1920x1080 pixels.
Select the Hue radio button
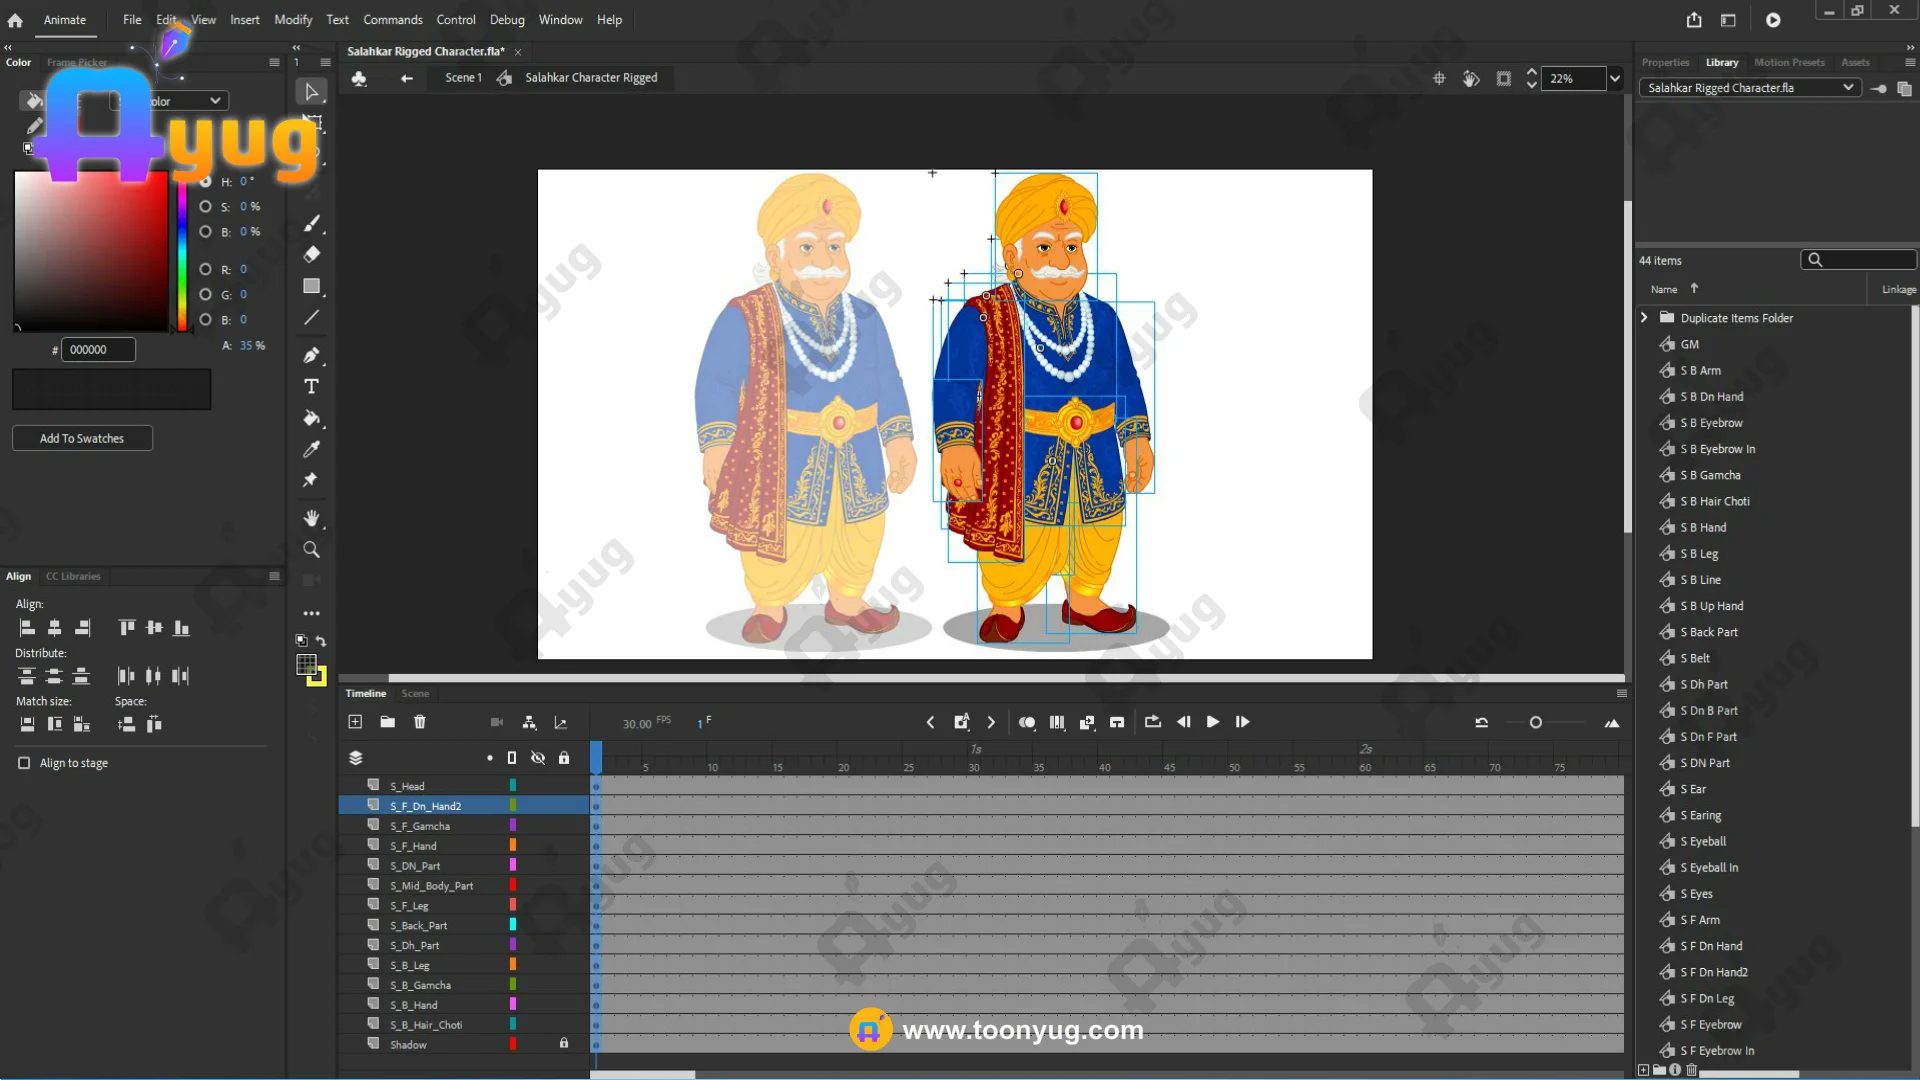[x=205, y=181]
